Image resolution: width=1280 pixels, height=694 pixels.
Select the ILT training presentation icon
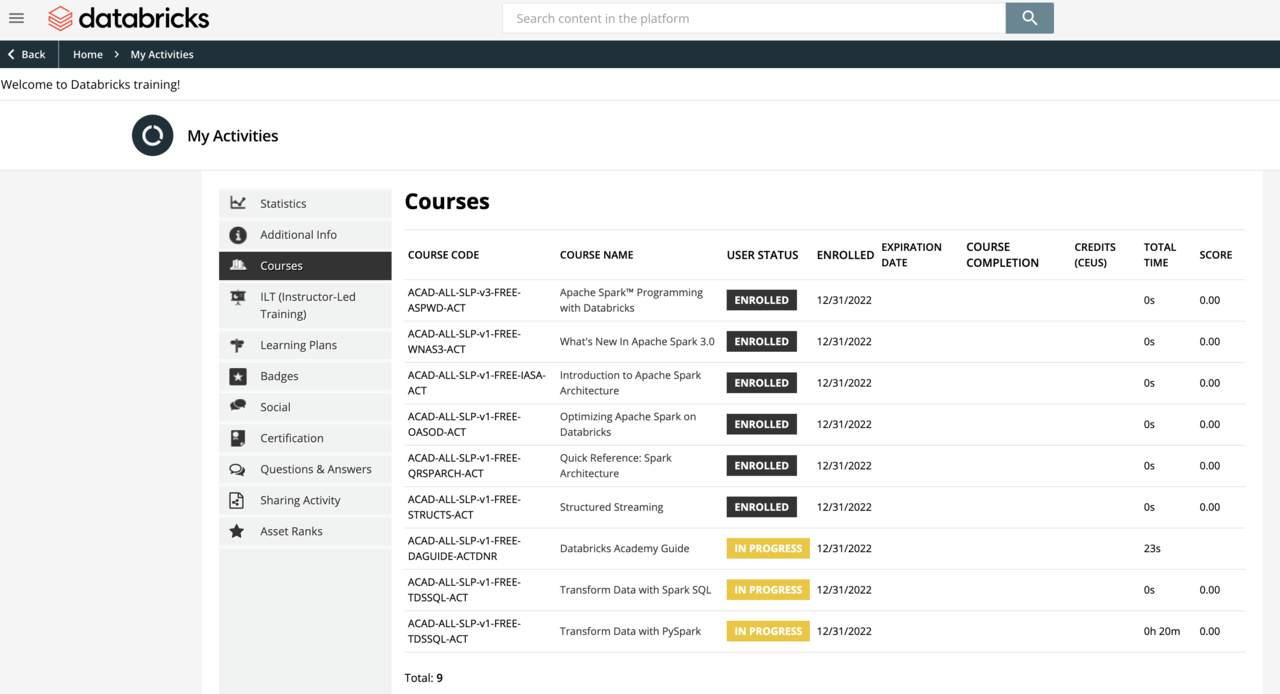click(238, 296)
